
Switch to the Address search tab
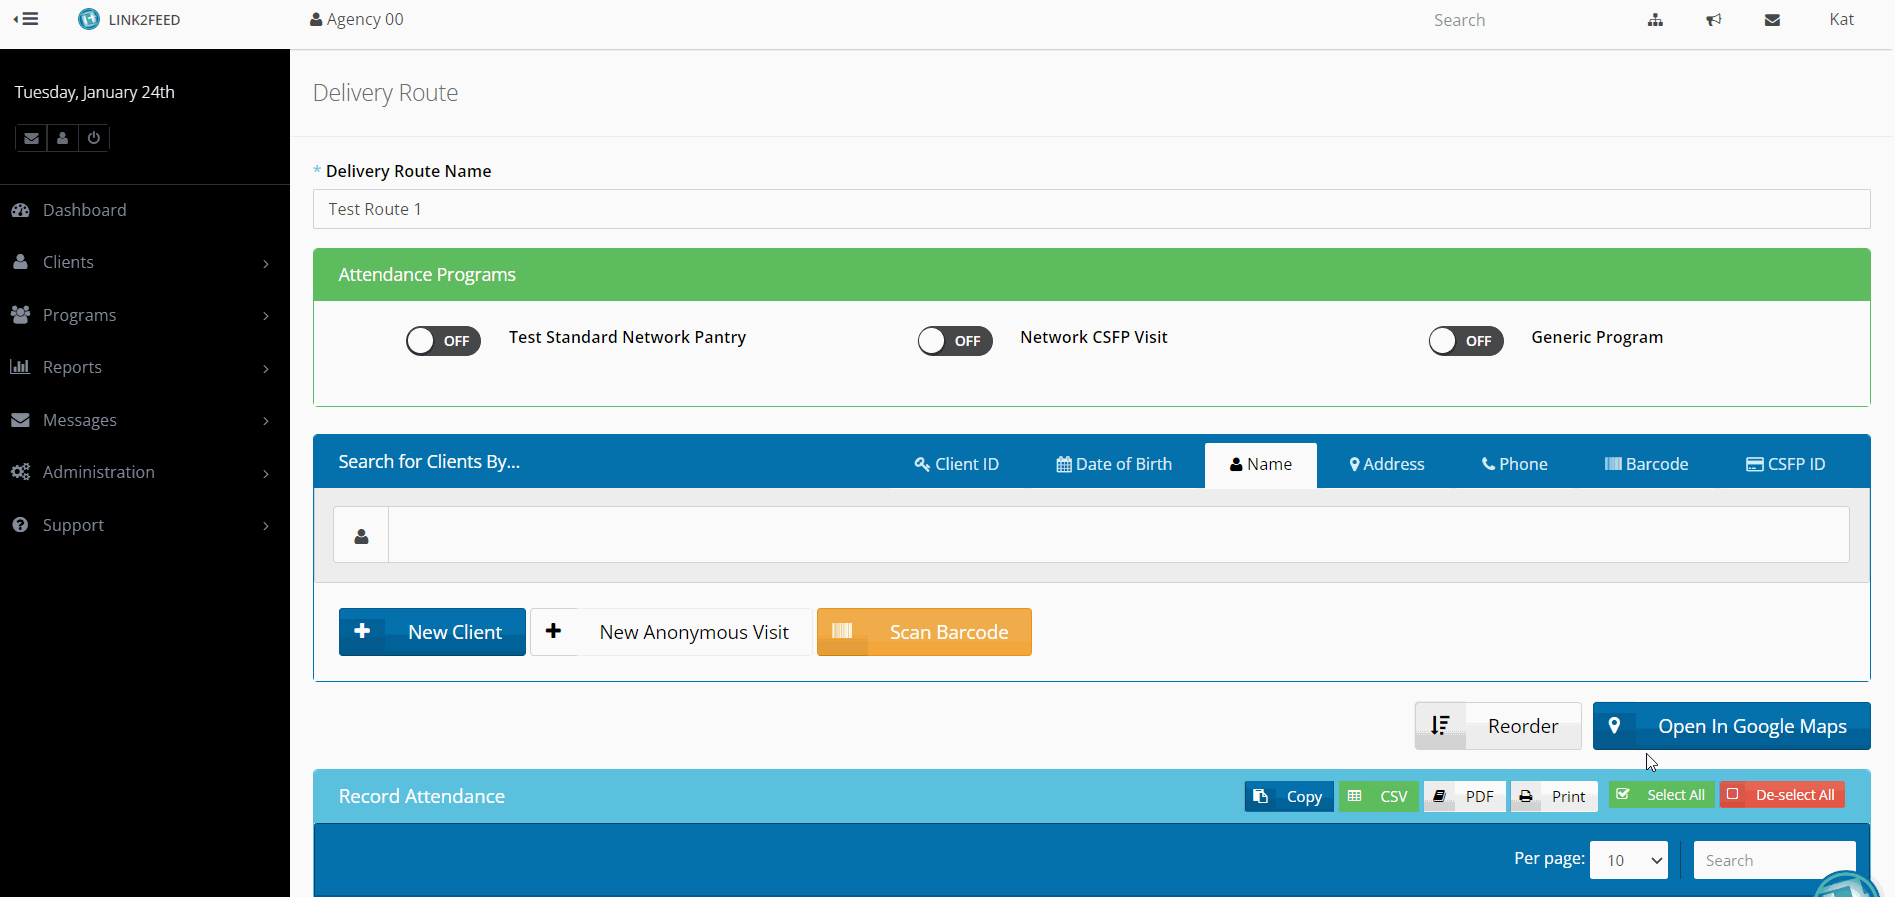pos(1386,464)
